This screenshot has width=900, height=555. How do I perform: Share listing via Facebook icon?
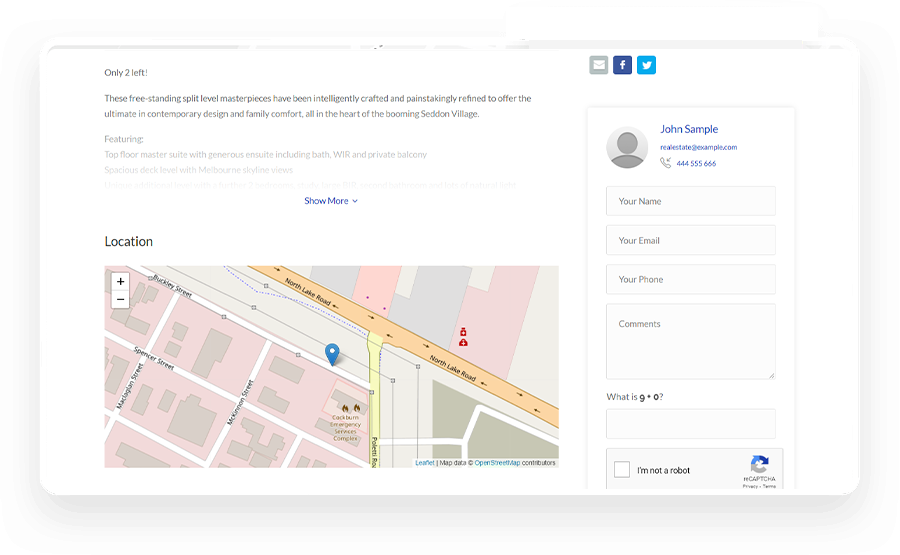coord(622,65)
